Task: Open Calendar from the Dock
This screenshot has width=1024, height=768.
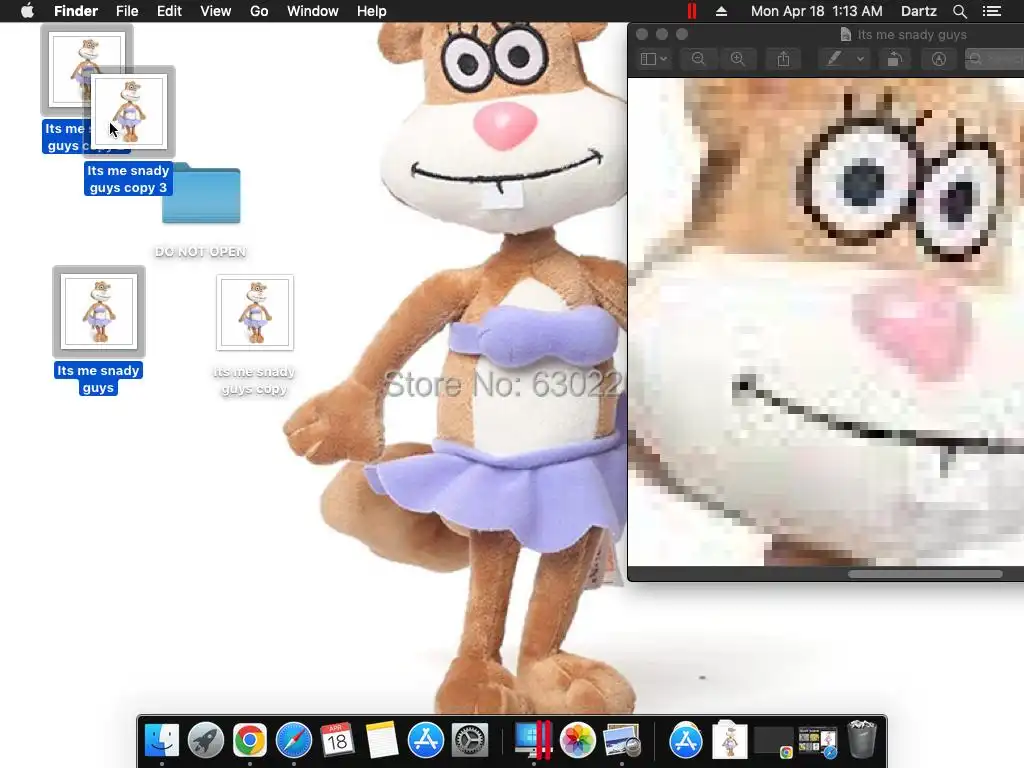Action: pyautogui.click(x=337, y=740)
